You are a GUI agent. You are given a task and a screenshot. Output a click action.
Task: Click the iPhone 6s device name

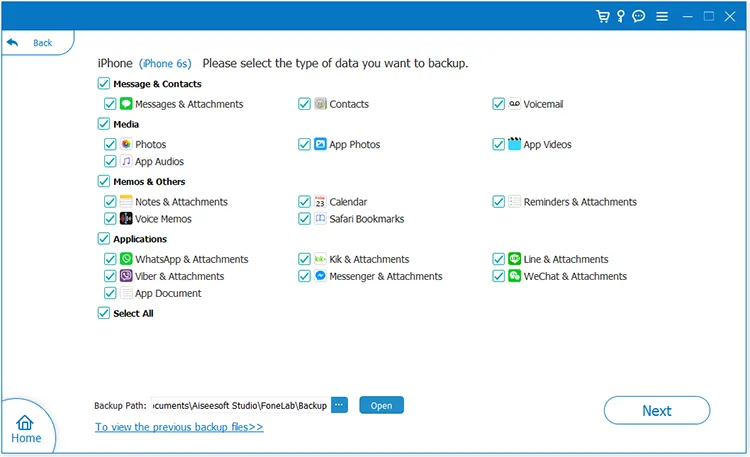pos(165,64)
